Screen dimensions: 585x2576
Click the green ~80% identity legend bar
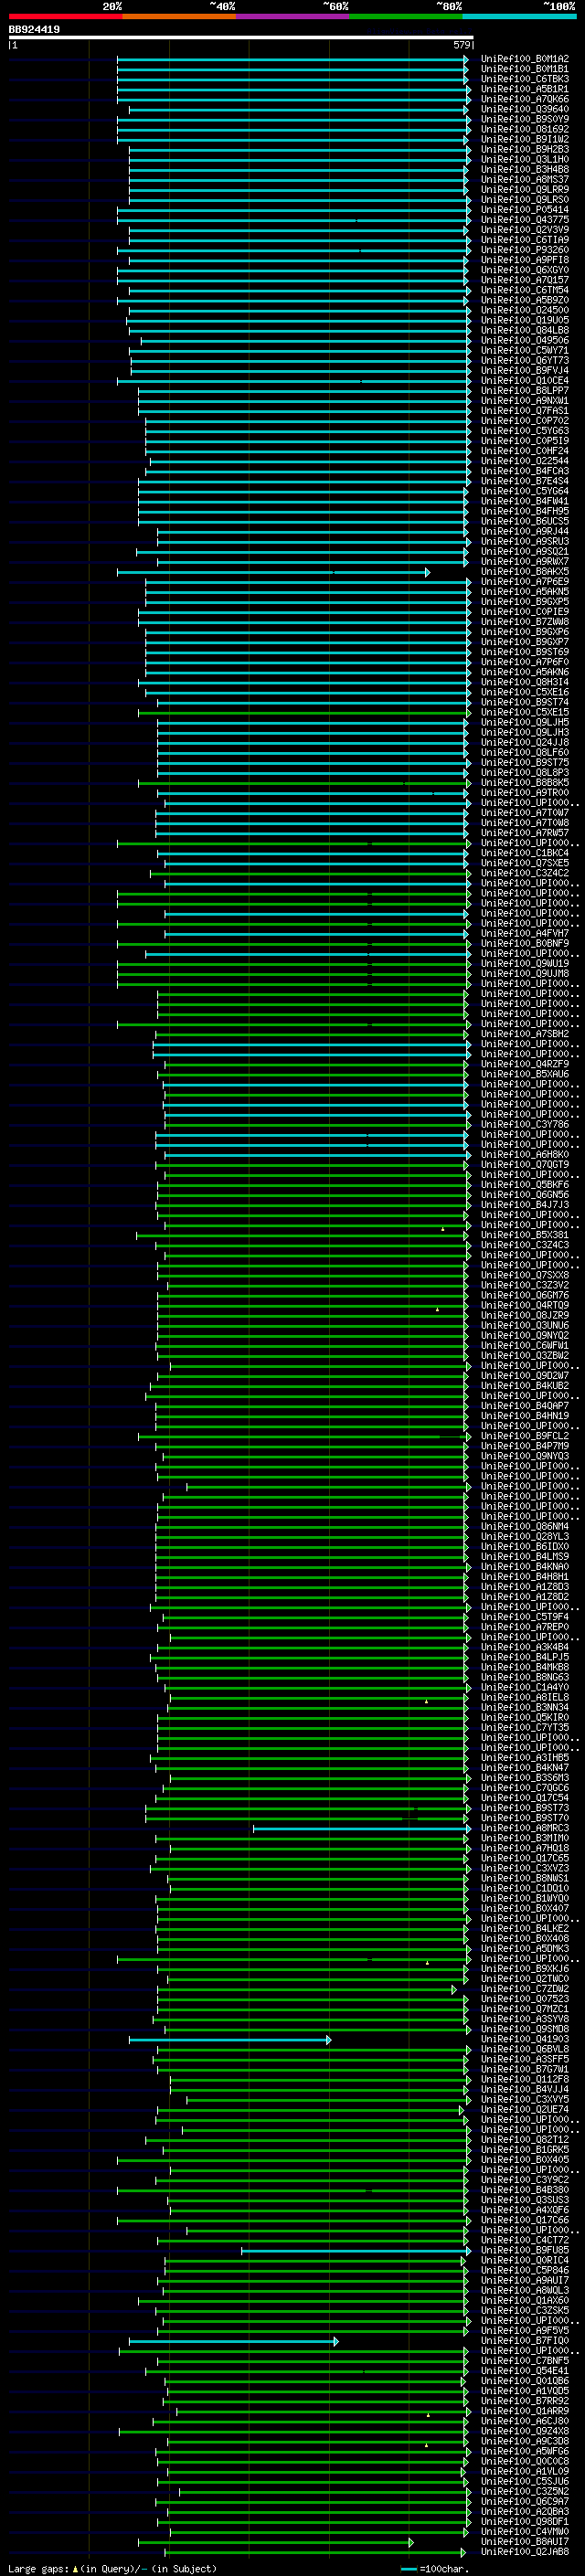click(406, 17)
